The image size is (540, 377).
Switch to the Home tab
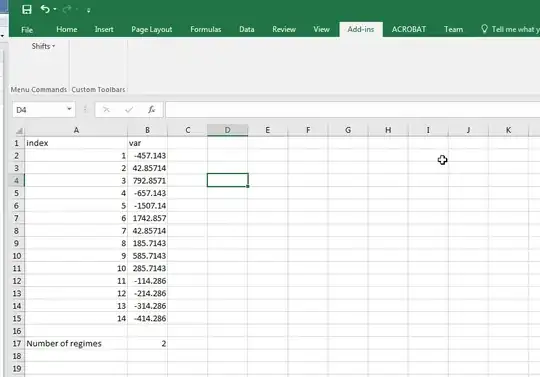[x=67, y=30]
